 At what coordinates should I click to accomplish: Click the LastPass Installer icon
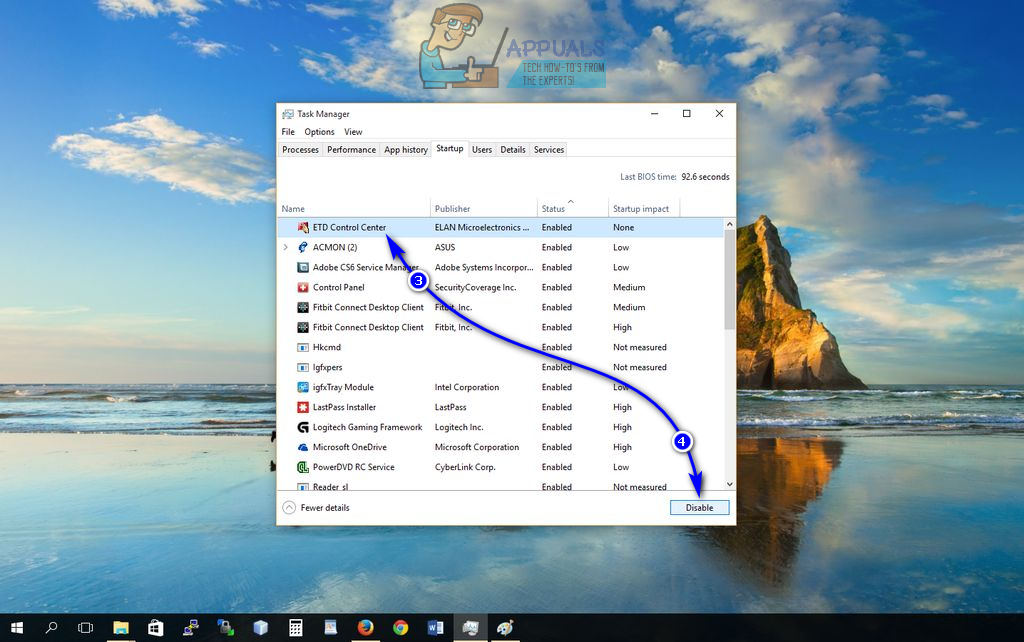(x=303, y=407)
